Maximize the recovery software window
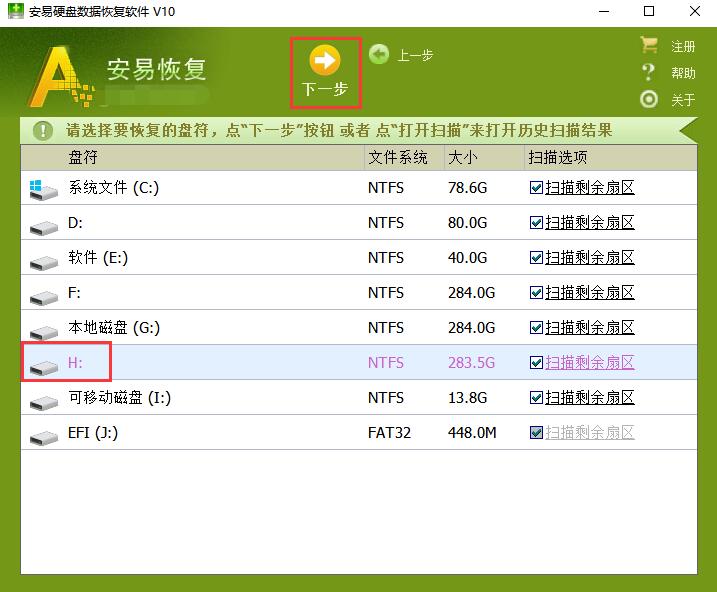 pos(649,11)
